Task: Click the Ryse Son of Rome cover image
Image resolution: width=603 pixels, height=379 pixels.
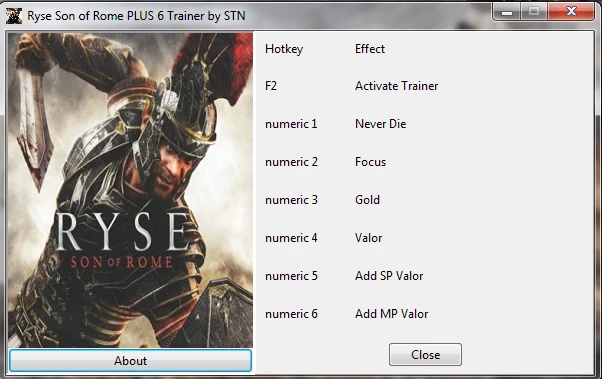Action: point(130,190)
